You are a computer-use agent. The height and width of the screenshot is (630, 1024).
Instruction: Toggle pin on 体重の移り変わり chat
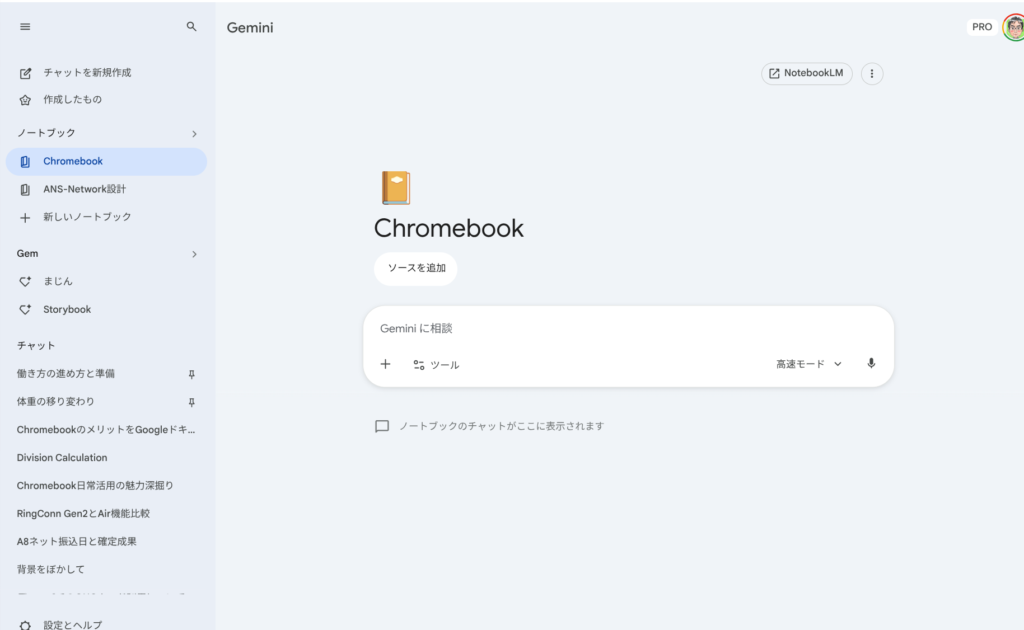[192, 402]
